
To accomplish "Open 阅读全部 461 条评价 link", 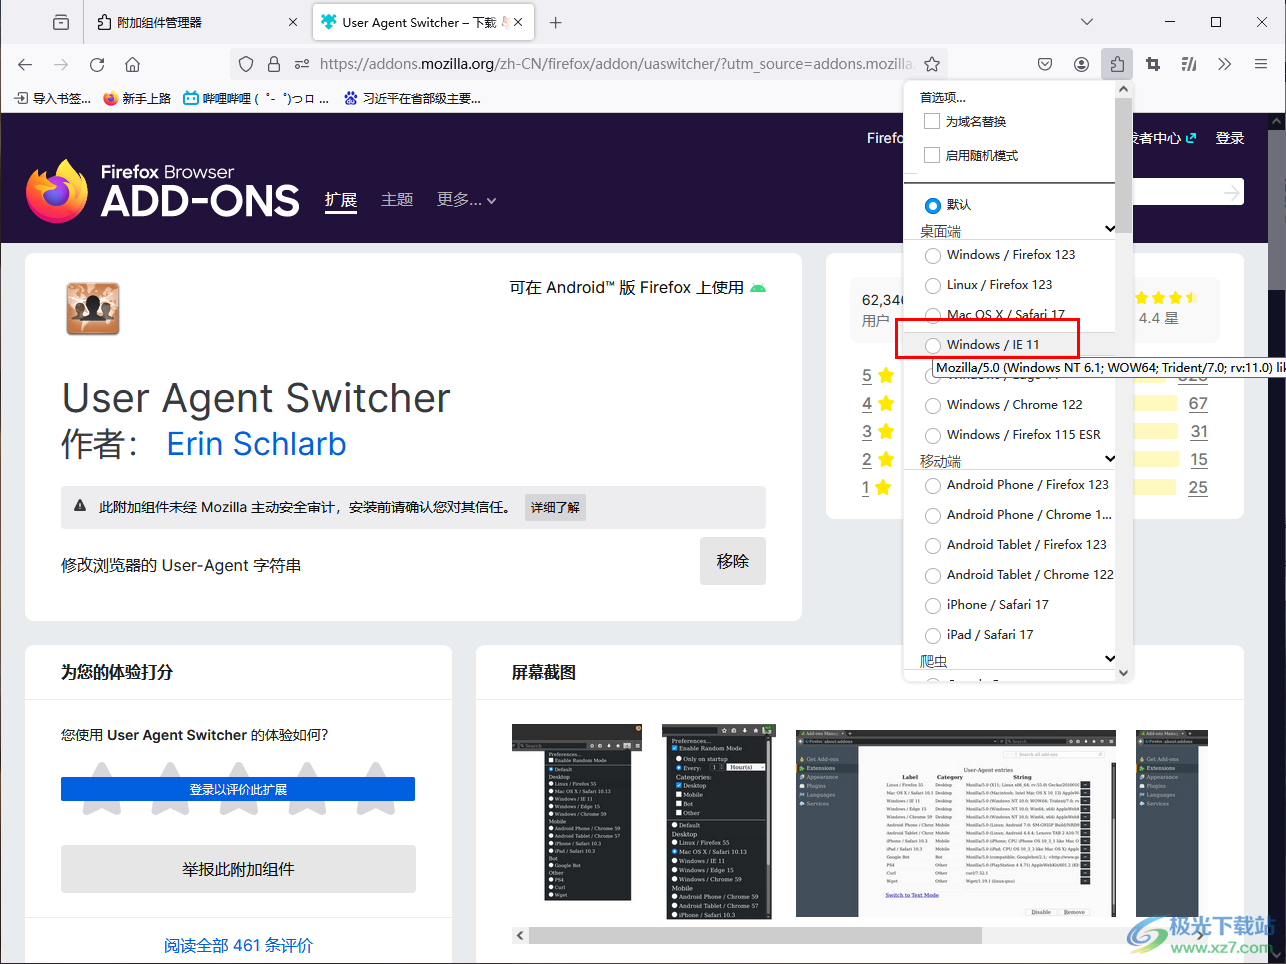I will click(x=238, y=945).
